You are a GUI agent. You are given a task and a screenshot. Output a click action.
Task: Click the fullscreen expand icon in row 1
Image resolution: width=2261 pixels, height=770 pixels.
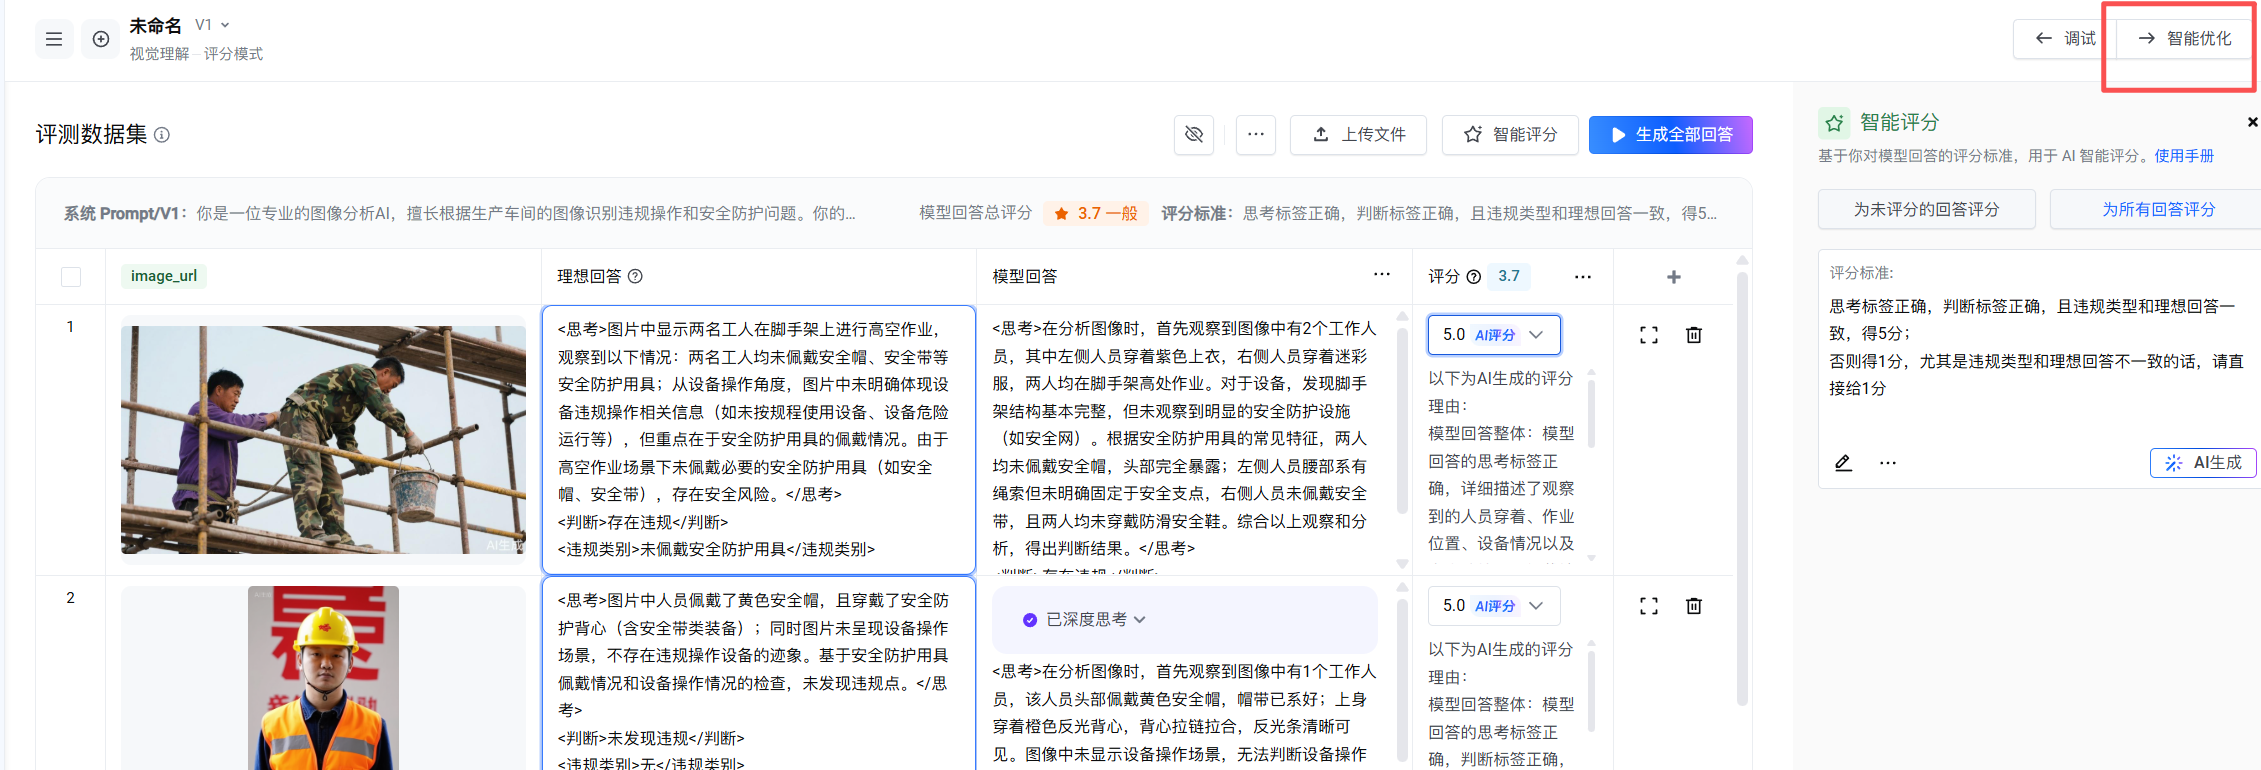1648,335
